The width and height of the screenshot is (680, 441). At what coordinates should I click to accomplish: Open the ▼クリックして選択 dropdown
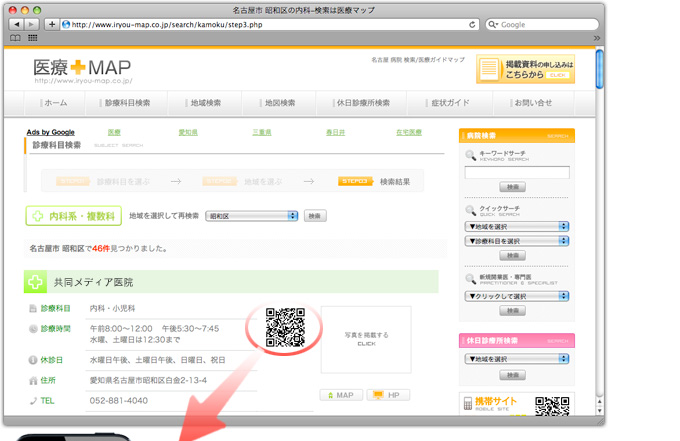(517, 296)
